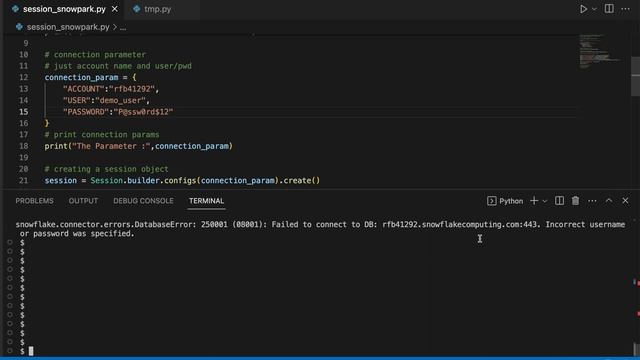Click the rfb41292.snowflakecomputing.com:443 text
640x360 pixels.
tap(461, 224)
